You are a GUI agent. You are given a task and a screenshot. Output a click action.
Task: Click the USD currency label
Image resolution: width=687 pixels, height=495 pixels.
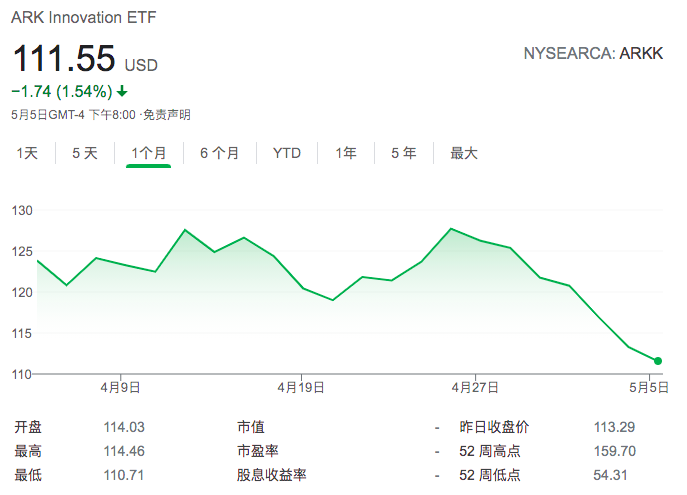141,65
